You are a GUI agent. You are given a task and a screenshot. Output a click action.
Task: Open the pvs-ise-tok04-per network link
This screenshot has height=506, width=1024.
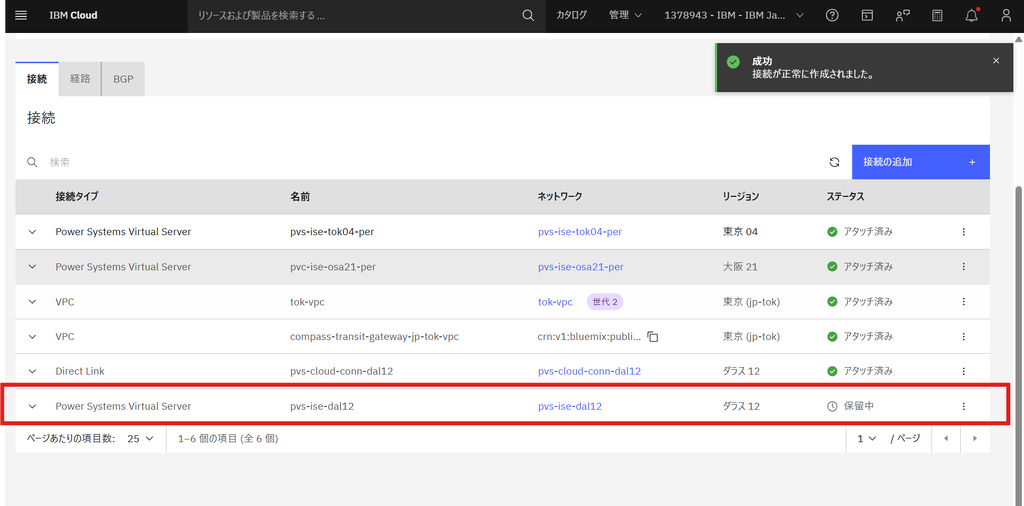pyautogui.click(x=579, y=232)
